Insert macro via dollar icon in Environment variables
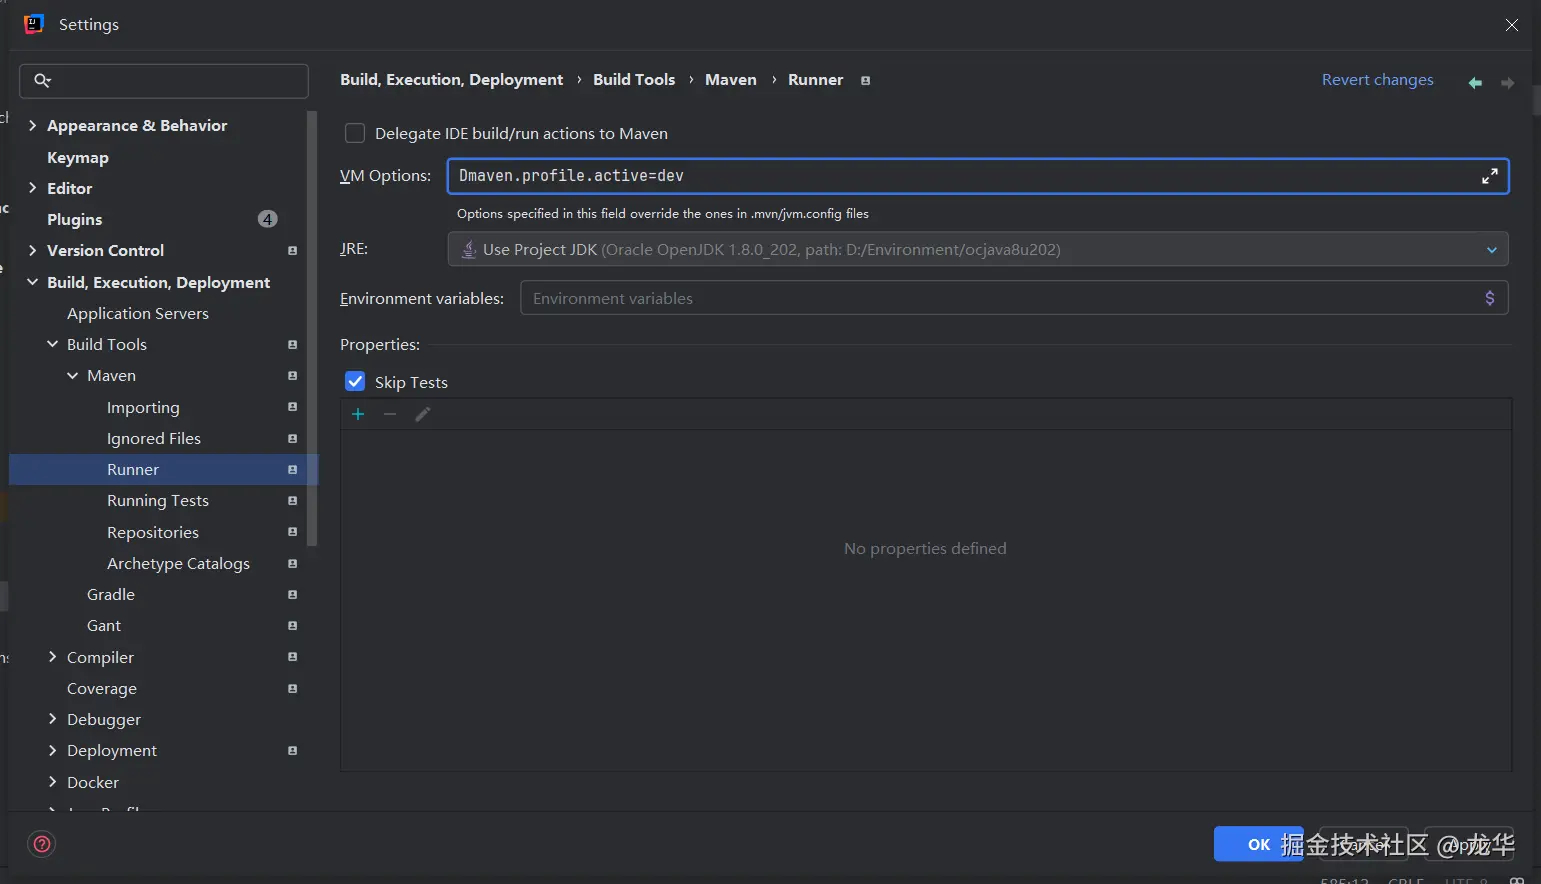This screenshot has width=1541, height=884. 1490,298
